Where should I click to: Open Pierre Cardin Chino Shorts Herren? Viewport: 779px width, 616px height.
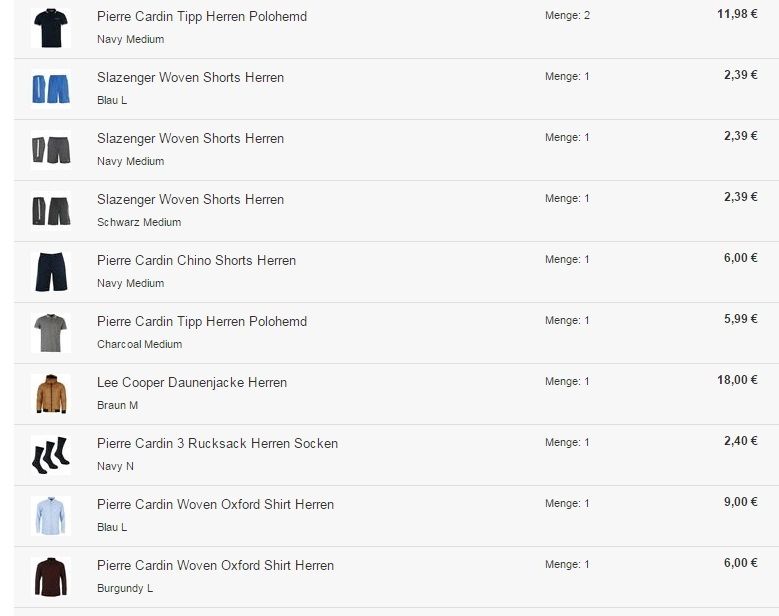196,261
